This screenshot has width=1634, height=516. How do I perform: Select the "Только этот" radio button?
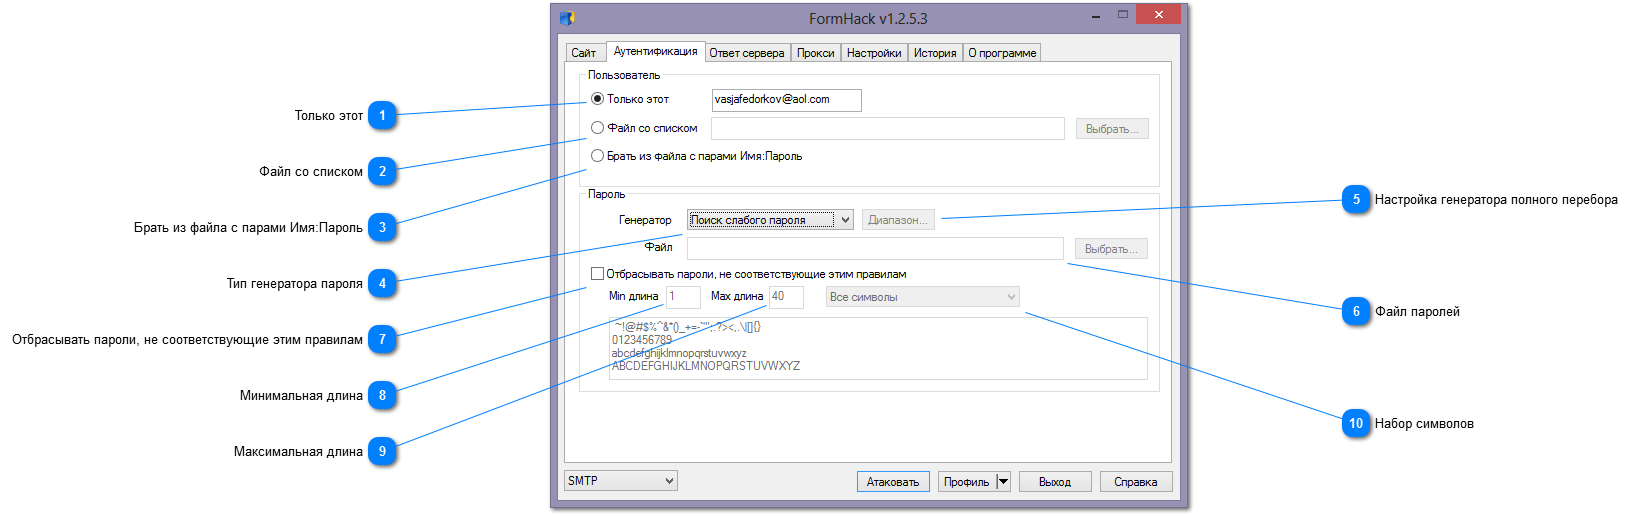pos(598,99)
